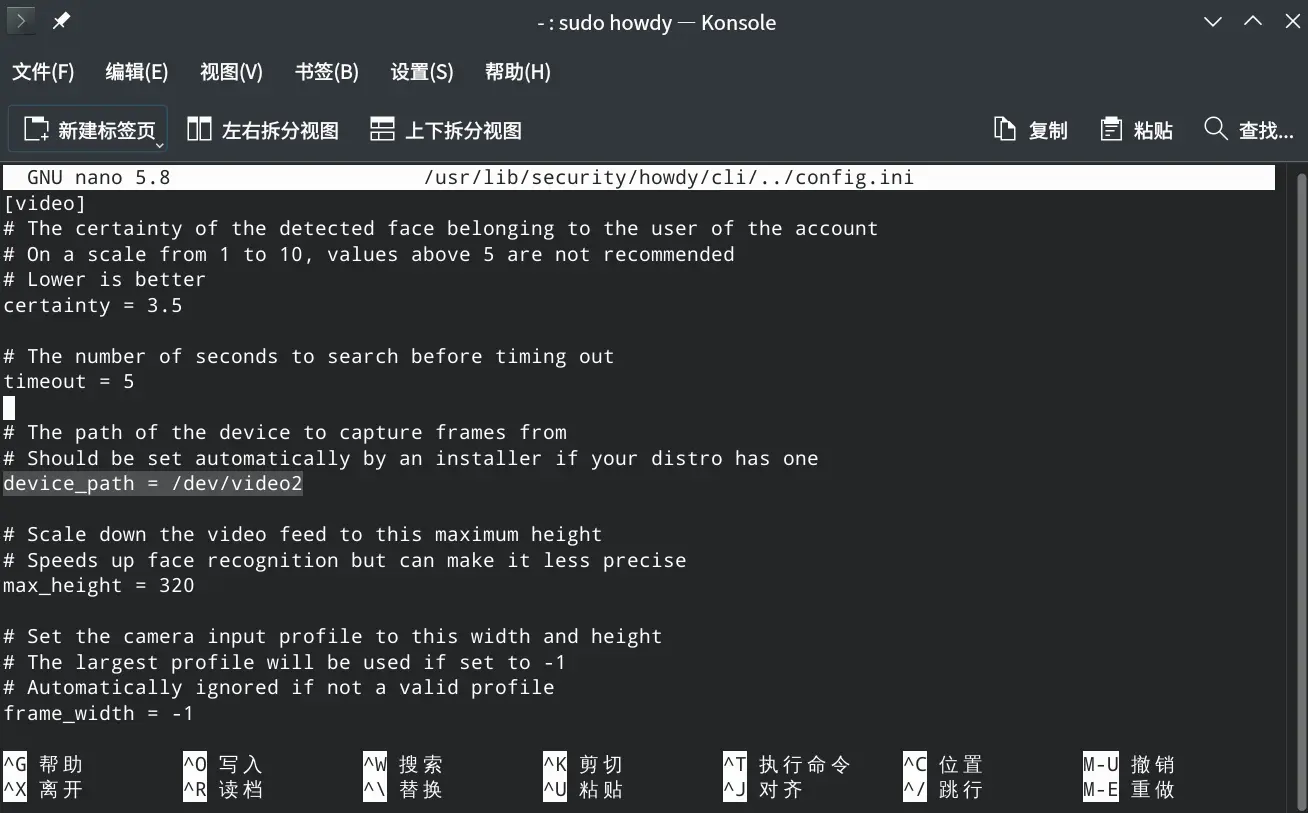Click the window maximize chevron
The image size is (1308, 813).
(1253, 22)
